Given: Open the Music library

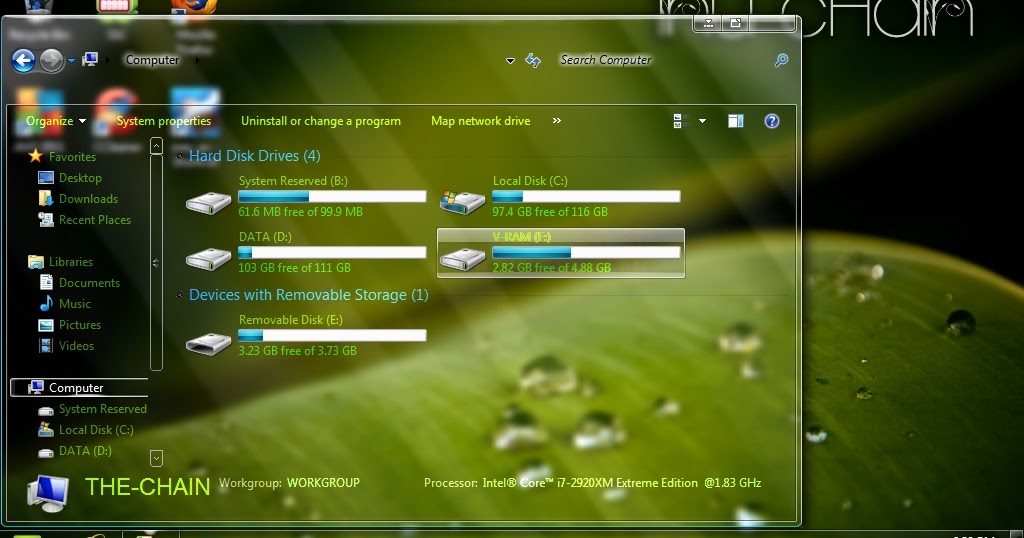Looking at the screenshot, I should click(74, 304).
